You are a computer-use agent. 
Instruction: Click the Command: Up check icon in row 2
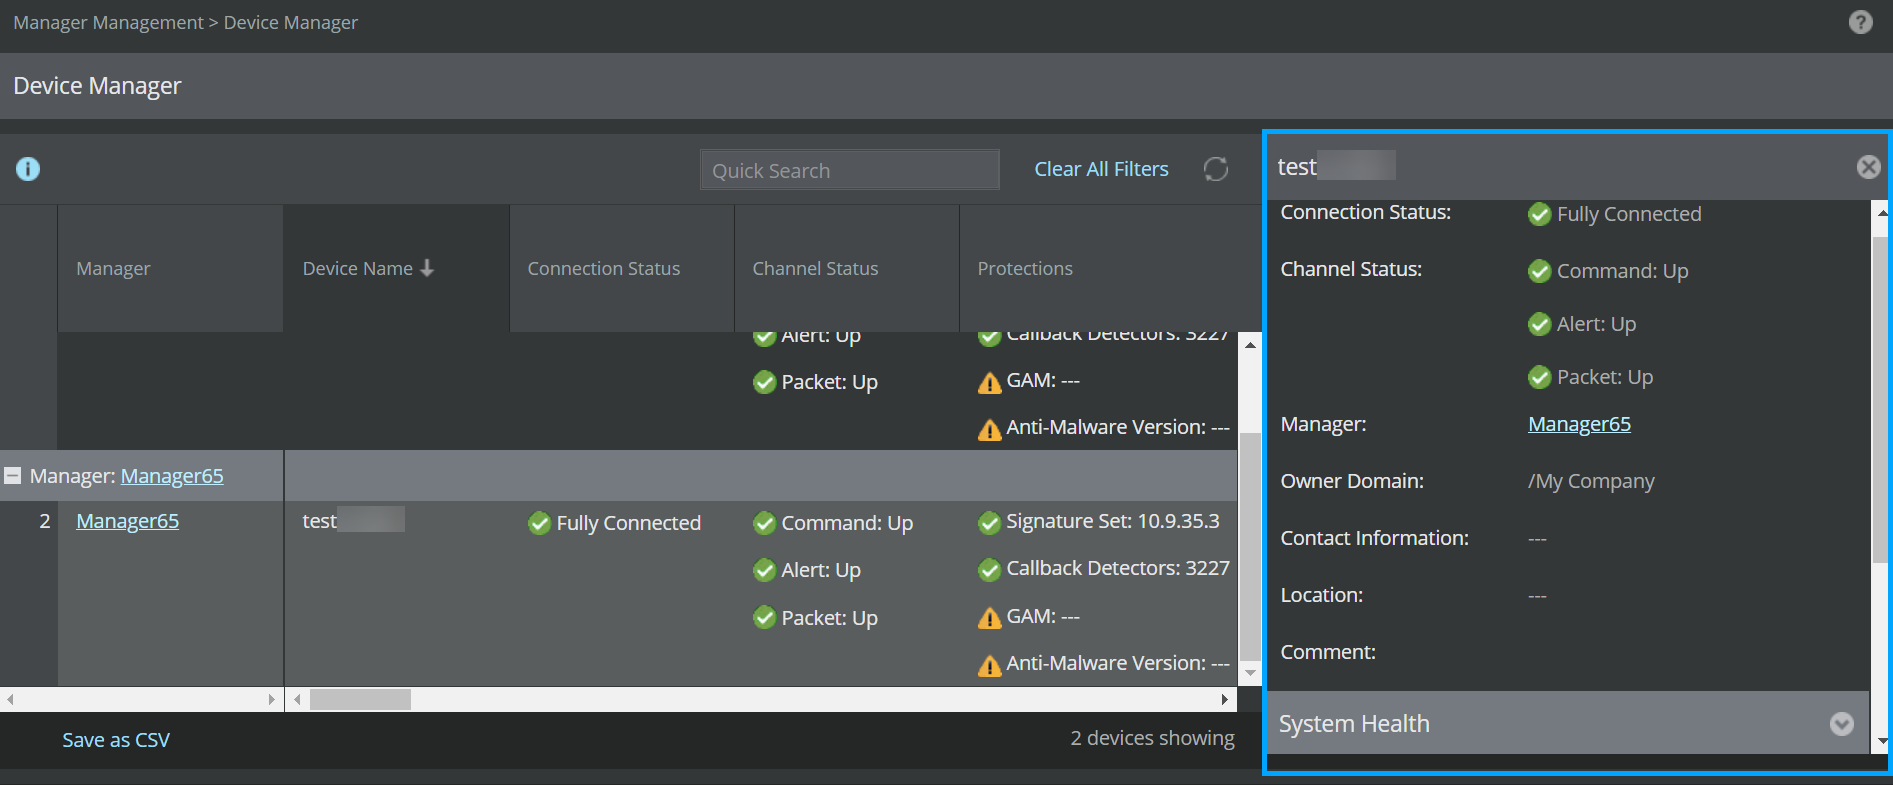pyautogui.click(x=765, y=523)
